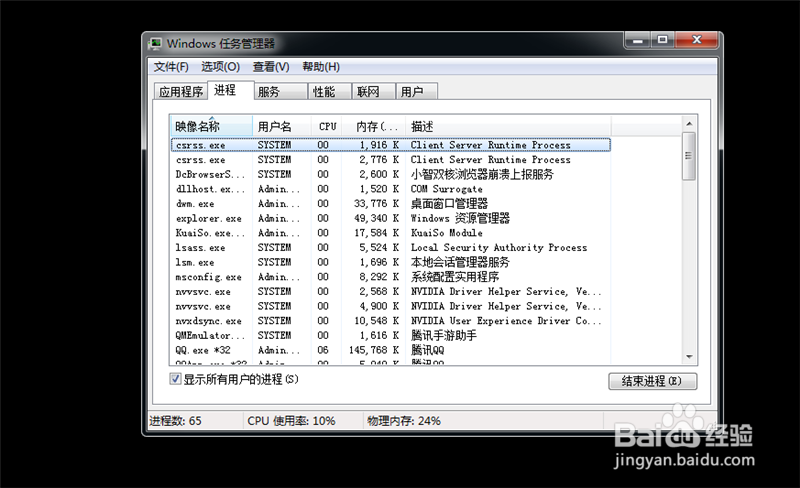Sort by 描述 column header
800x488 pixels.
point(508,126)
